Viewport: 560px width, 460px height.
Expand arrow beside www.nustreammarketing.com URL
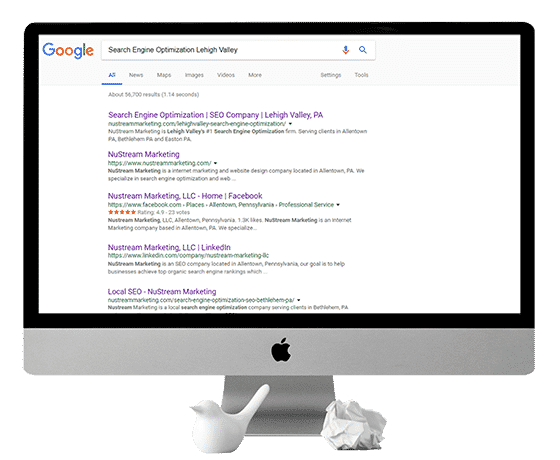coord(215,163)
